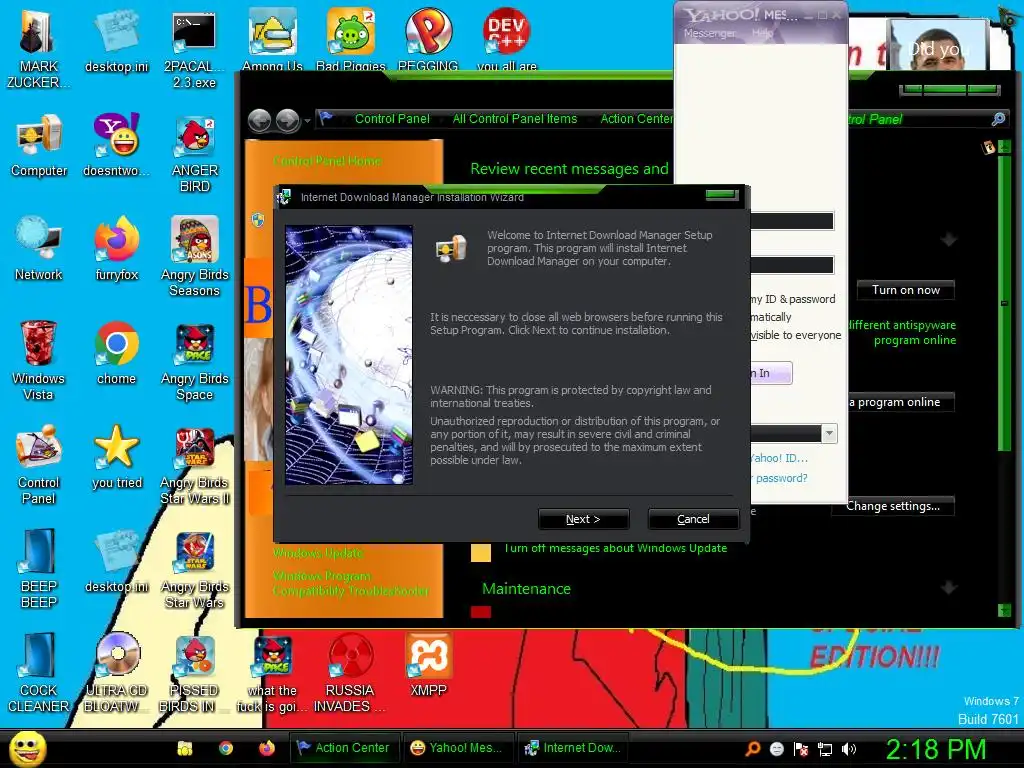Collapse the Security section chevron
1024x768 pixels.
[949, 240]
